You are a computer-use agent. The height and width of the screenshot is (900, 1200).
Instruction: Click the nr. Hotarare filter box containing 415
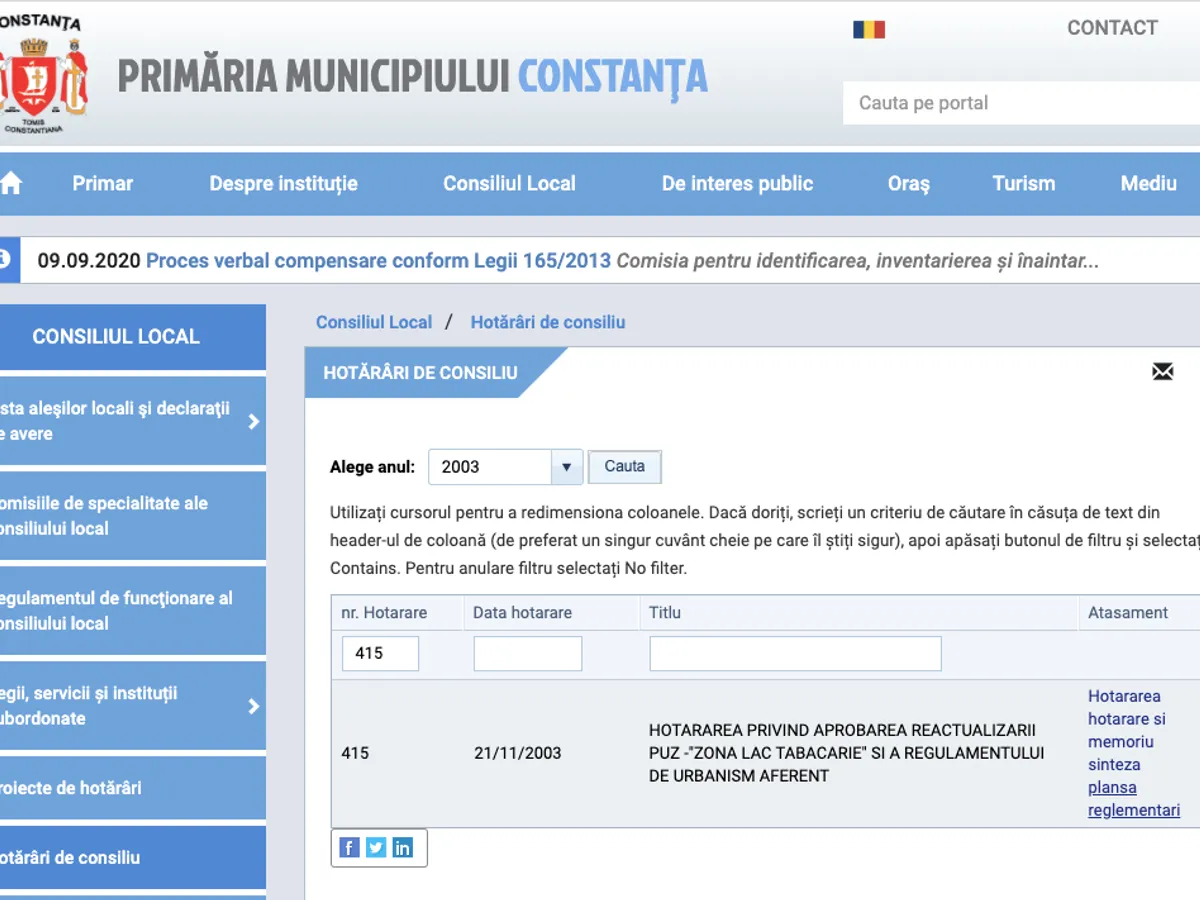pos(380,653)
